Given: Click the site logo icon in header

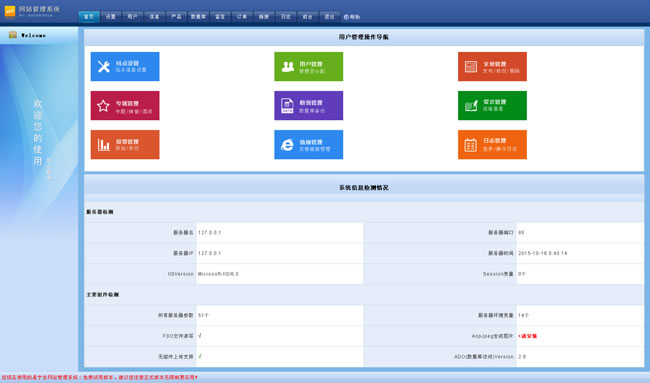Looking at the screenshot, I should 10,11.
